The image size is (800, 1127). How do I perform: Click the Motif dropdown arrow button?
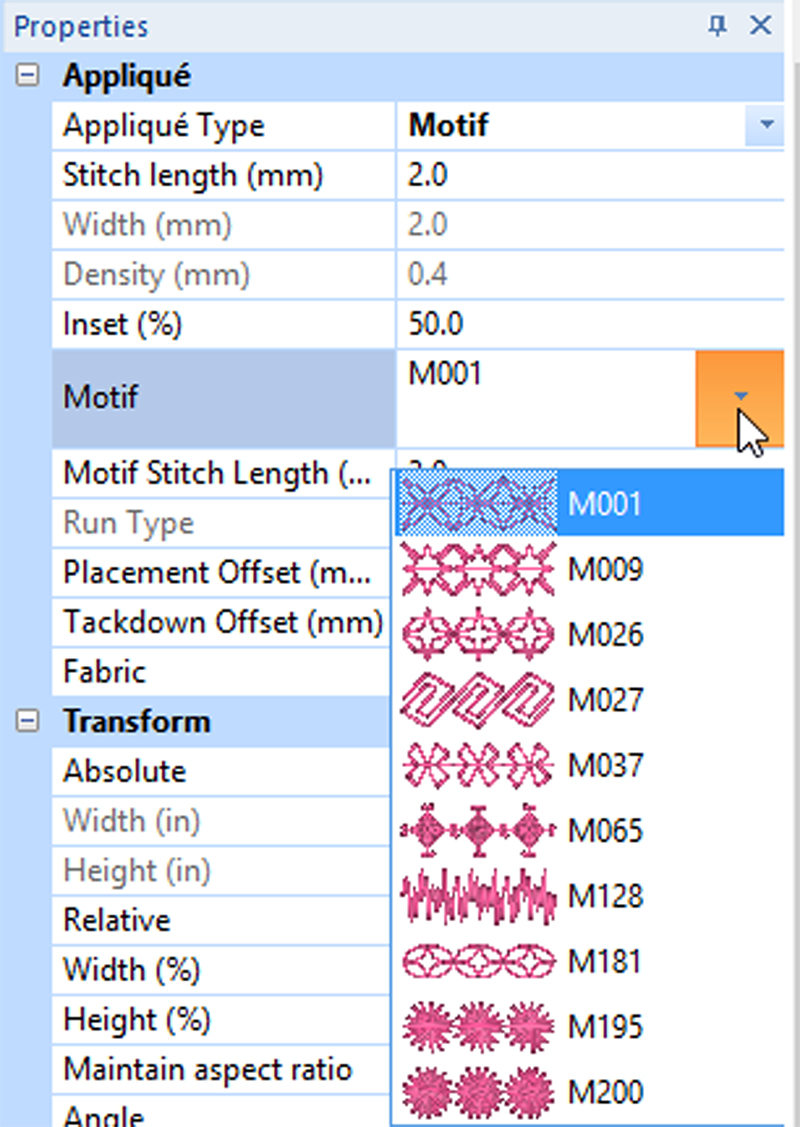pyautogui.click(x=740, y=397)
